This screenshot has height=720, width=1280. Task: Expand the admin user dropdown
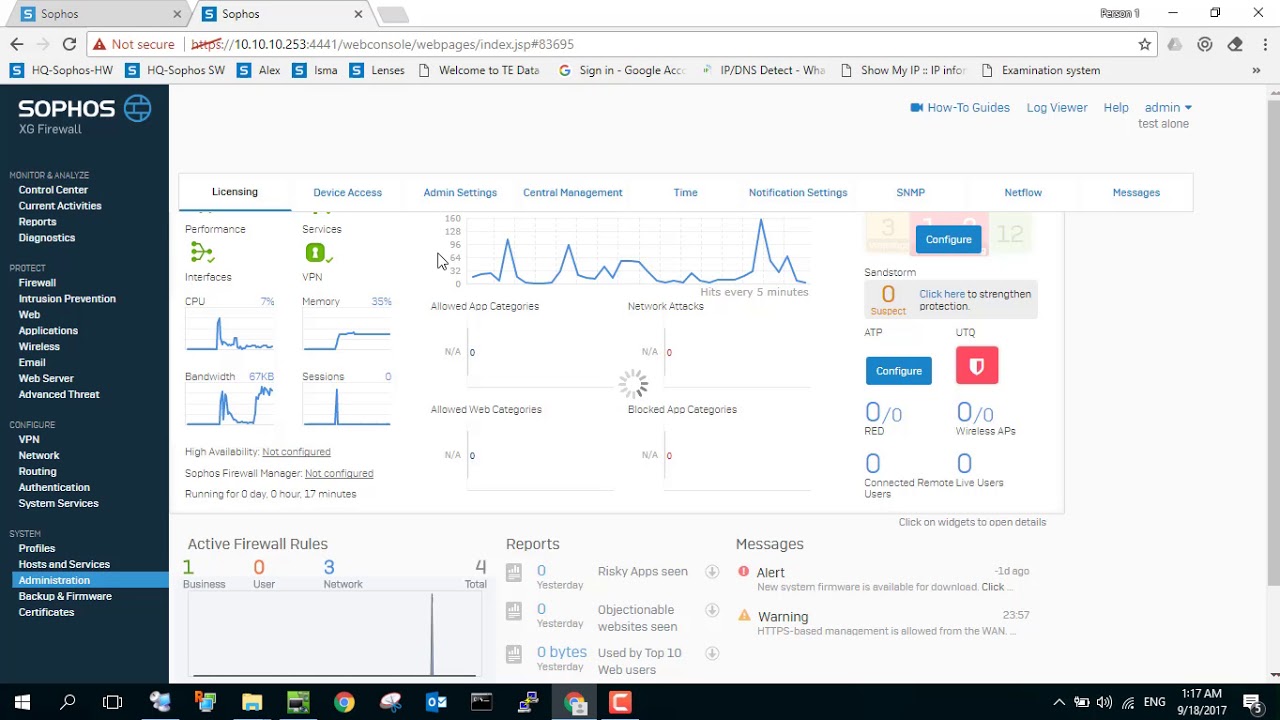(1168, 107)
